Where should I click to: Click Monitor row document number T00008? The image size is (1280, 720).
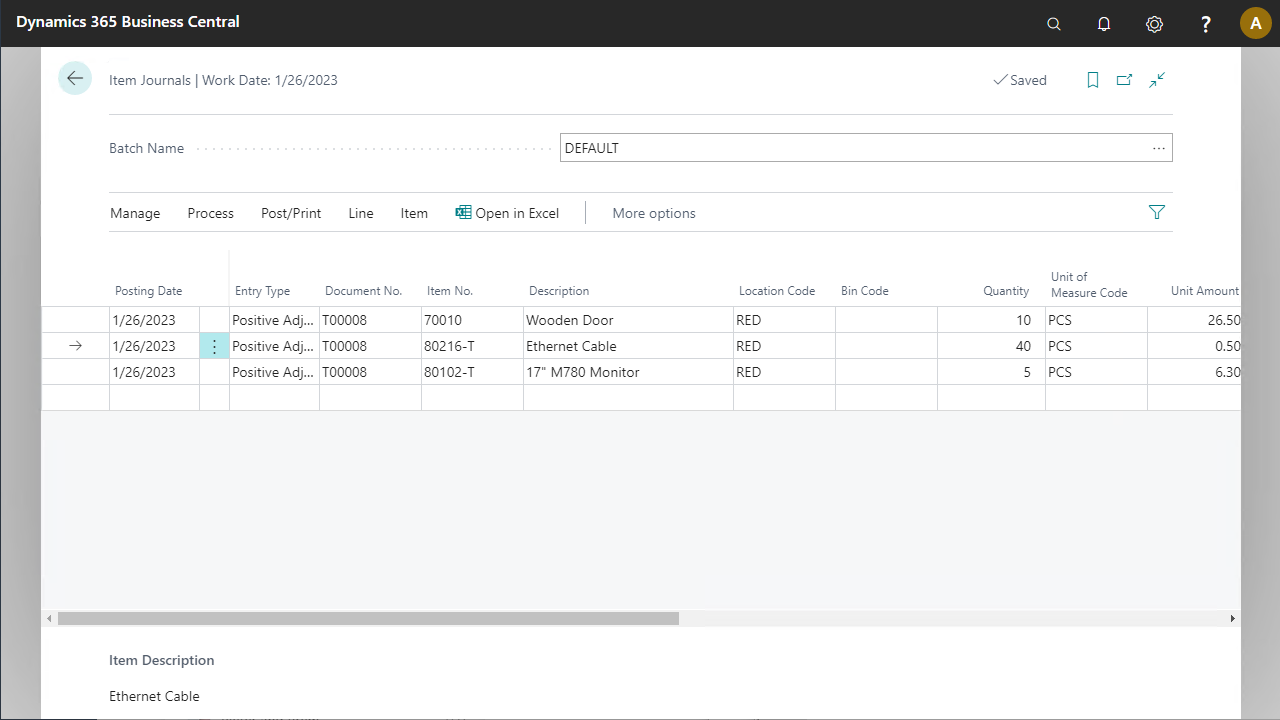coord(370,372)
